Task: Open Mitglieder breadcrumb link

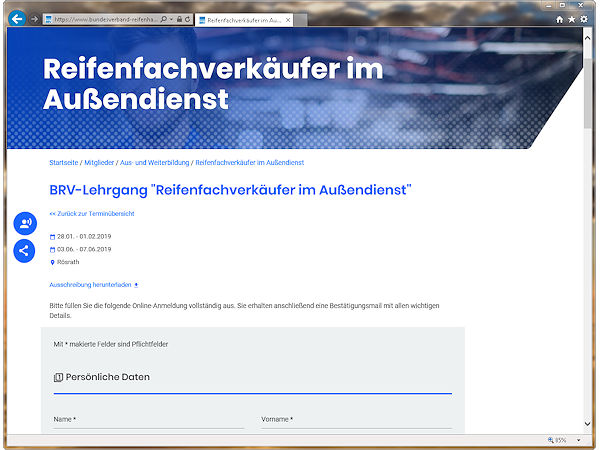Action: point(98,162)
